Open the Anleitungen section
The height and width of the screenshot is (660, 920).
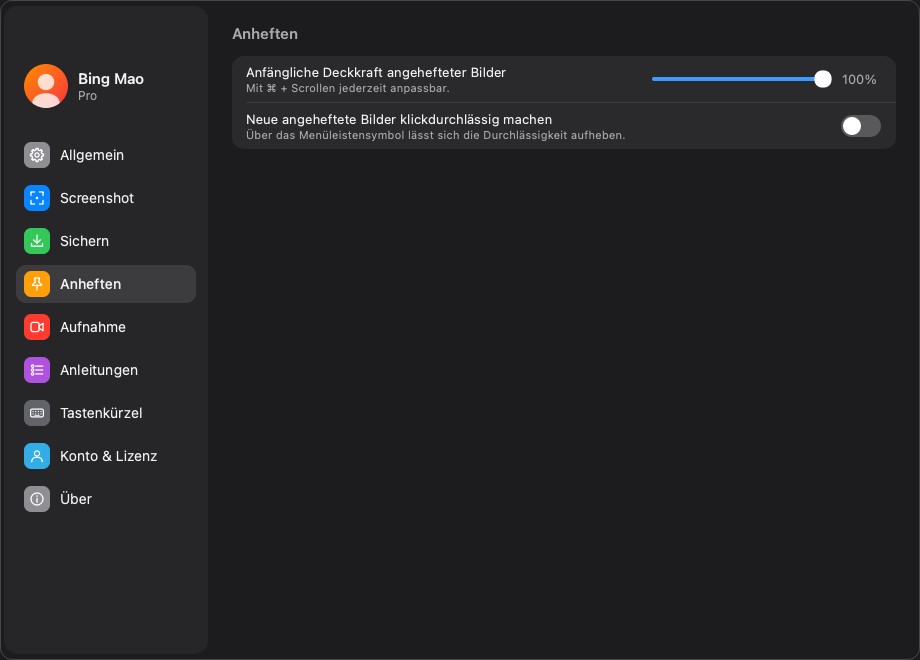pos(106,370)
